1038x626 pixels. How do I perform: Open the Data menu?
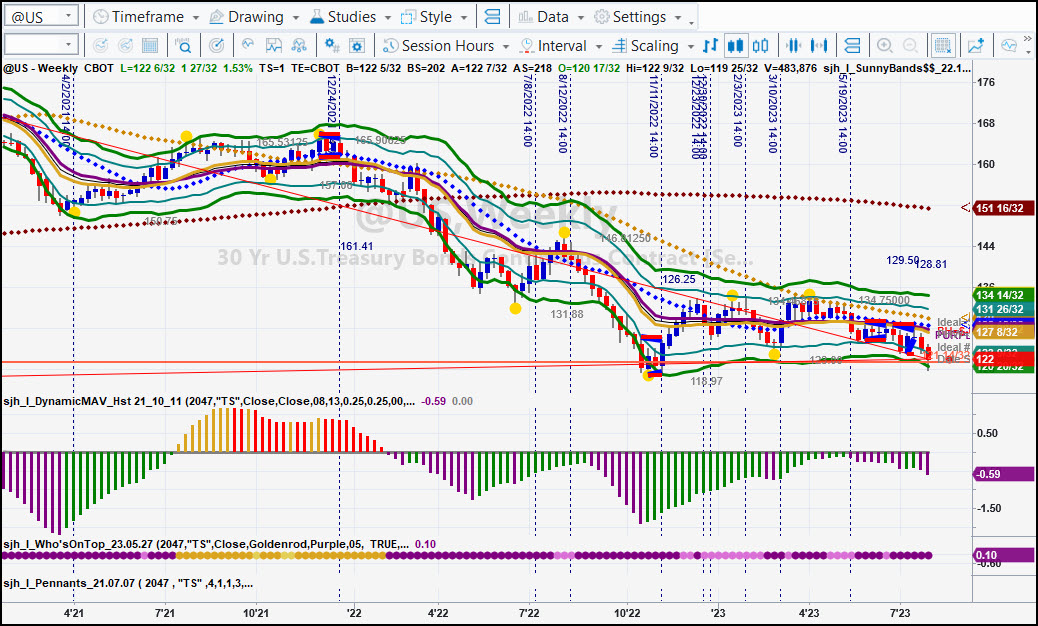point(543,17)
